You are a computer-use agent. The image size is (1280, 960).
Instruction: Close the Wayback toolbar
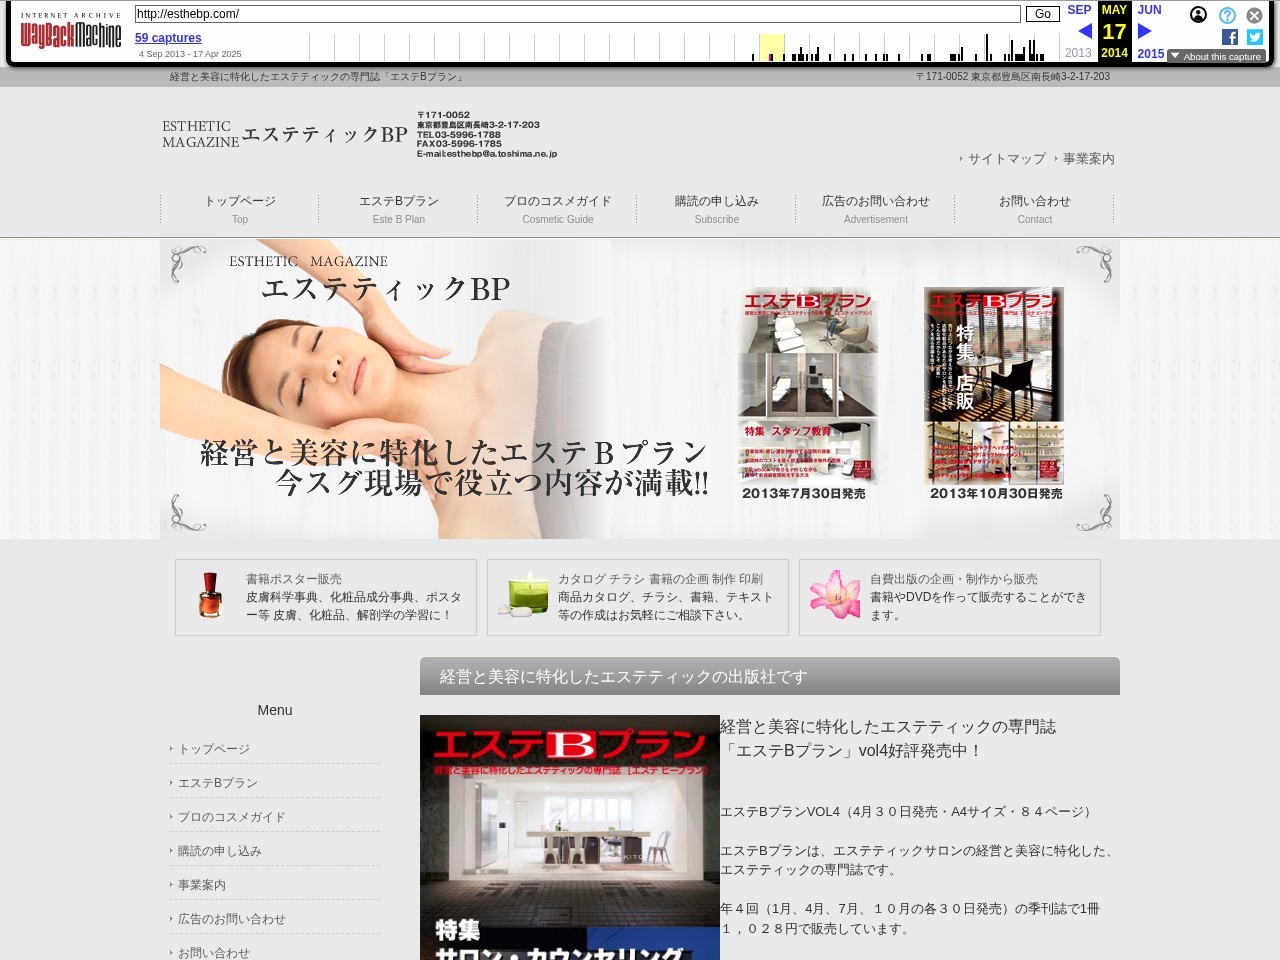1254,15
